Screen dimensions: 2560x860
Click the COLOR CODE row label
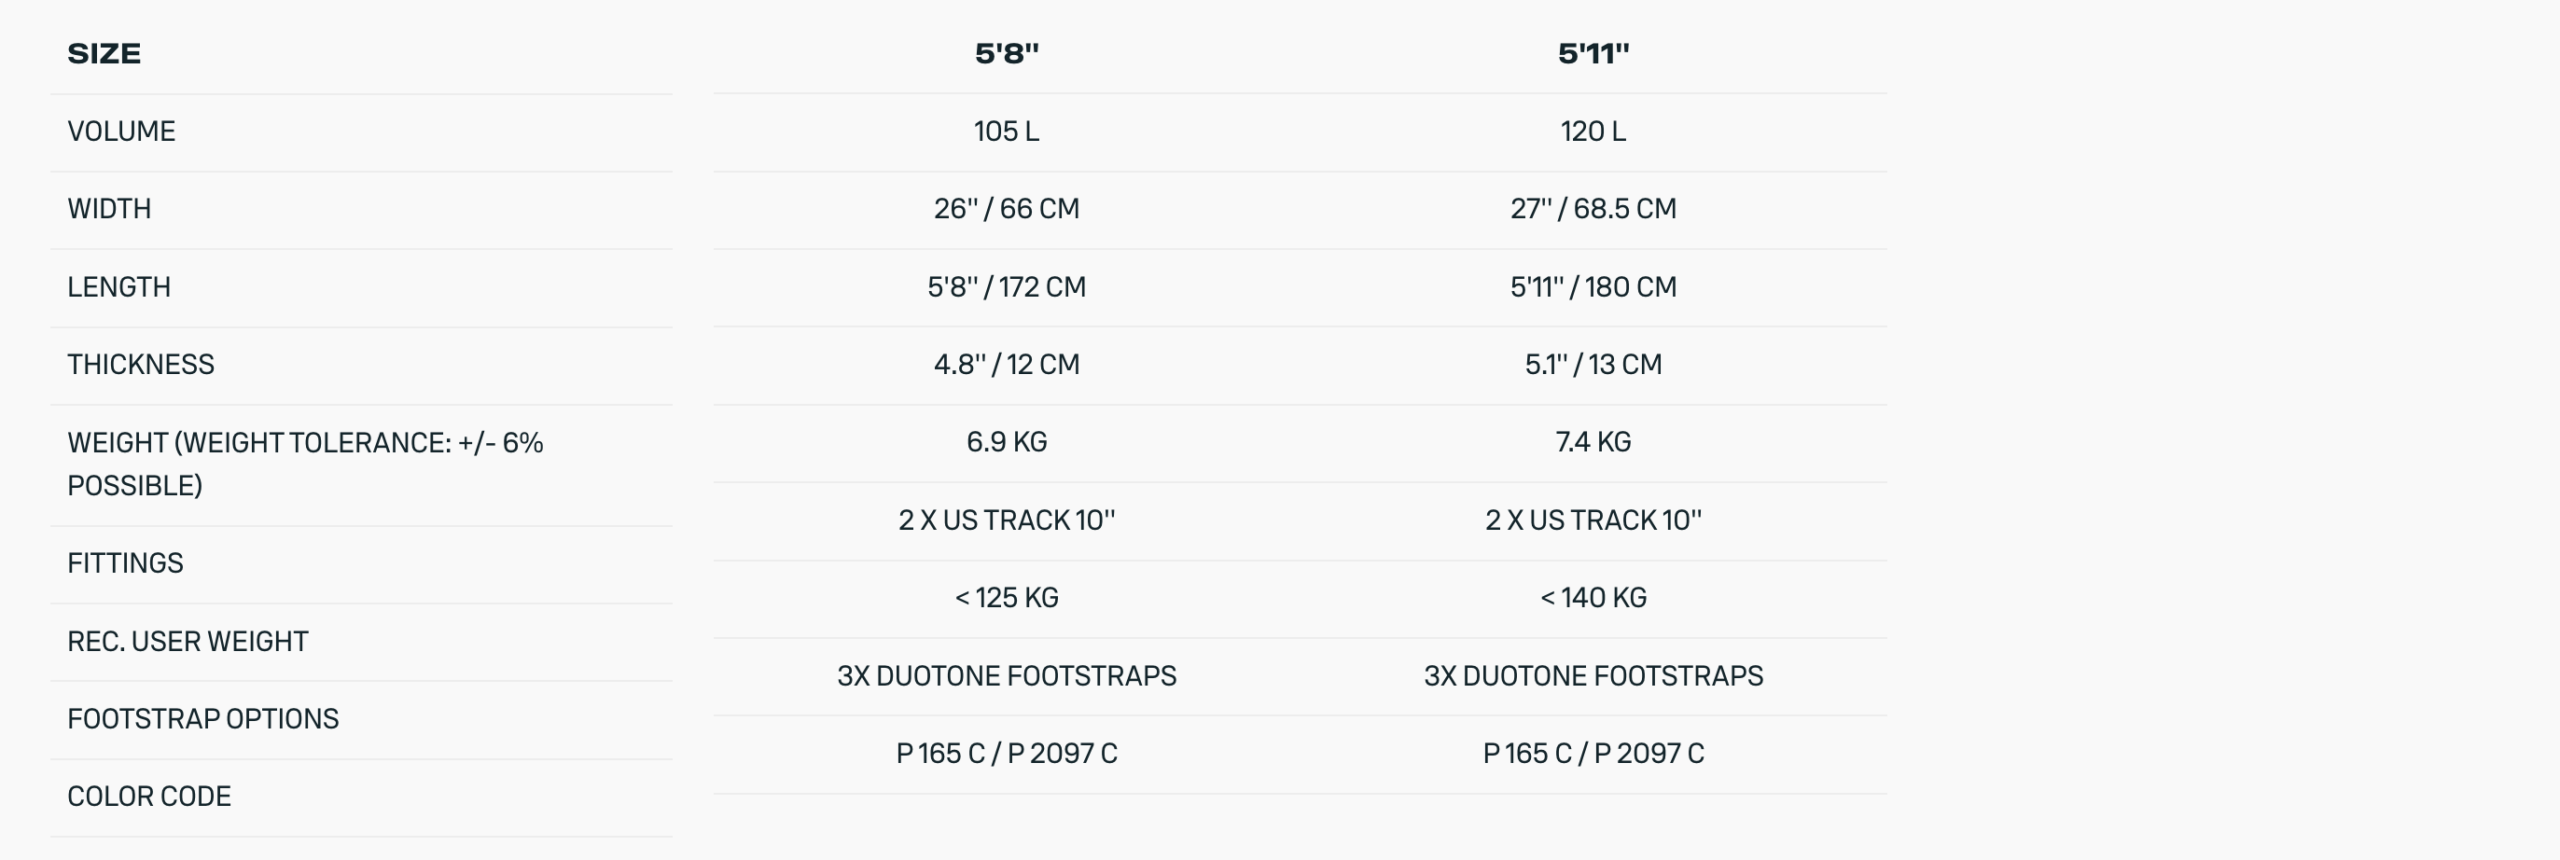(x=149, y=796)
